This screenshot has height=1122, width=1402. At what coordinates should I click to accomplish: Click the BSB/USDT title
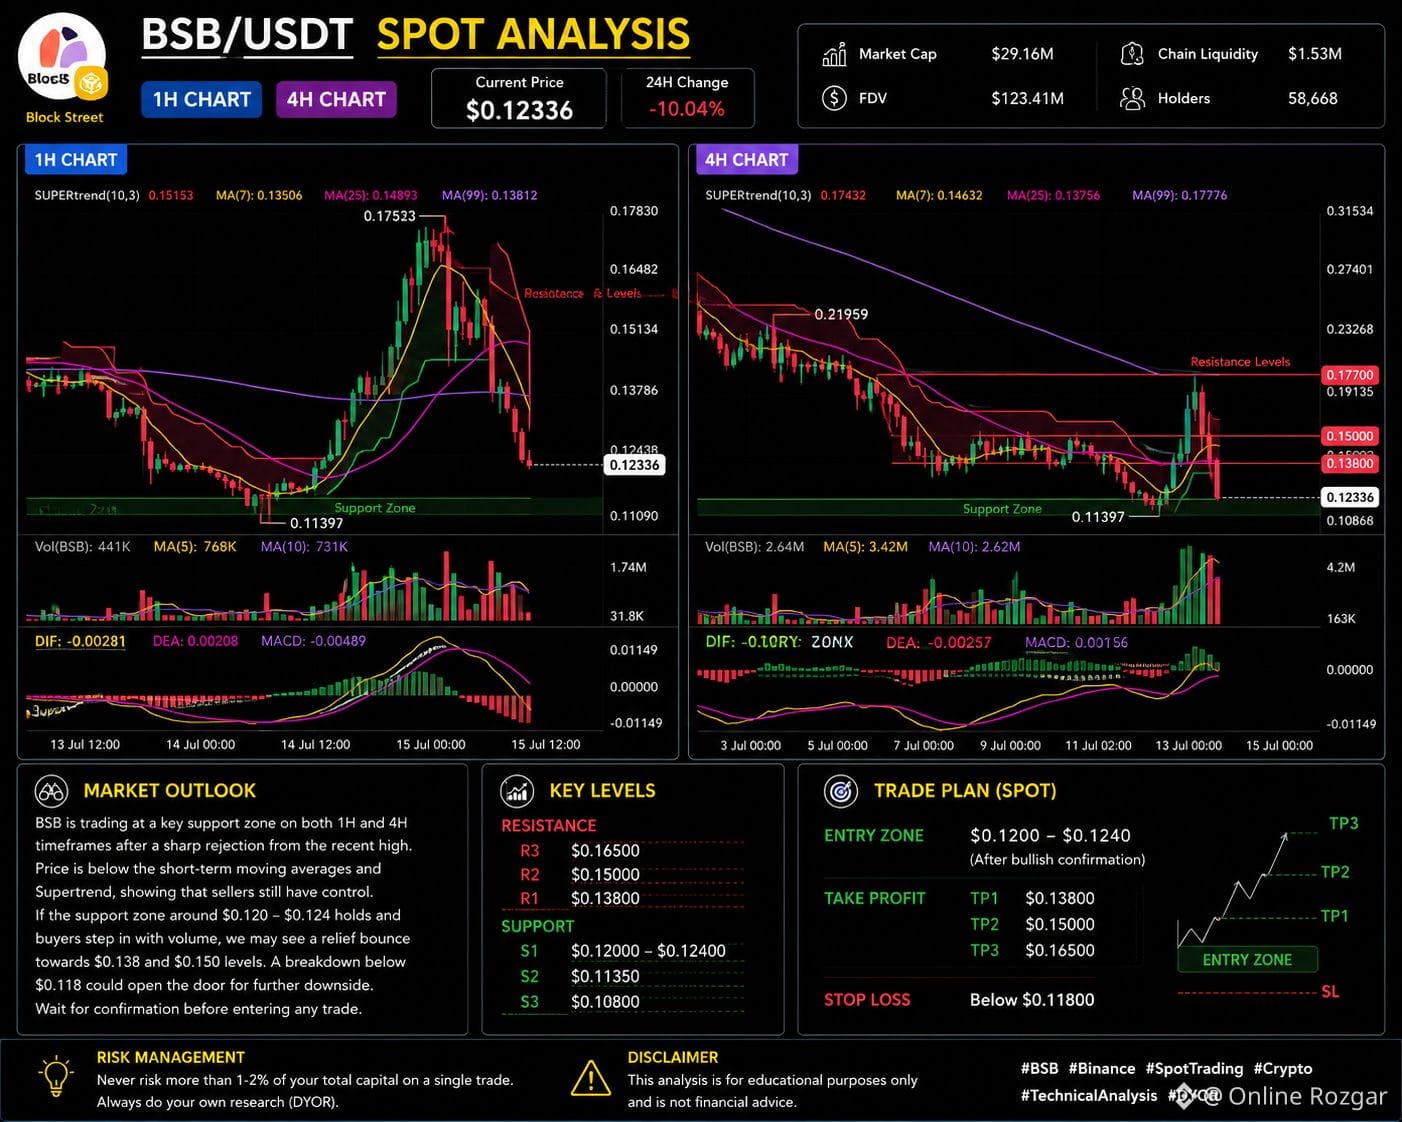click(x=247, y=34)
